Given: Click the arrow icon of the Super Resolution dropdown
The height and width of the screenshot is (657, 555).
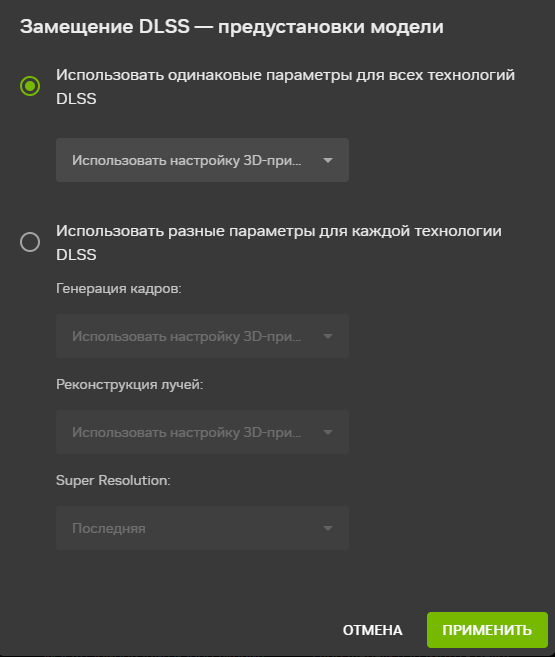Looking at the screenshot, I should pyautogui.click(x=328, y=528).
